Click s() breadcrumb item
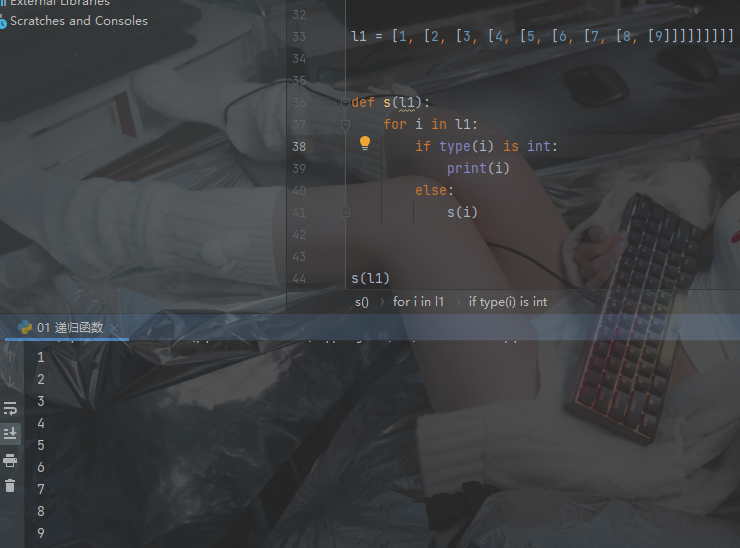Viewport: 740px width, 548px height. (x=362, y=302)
